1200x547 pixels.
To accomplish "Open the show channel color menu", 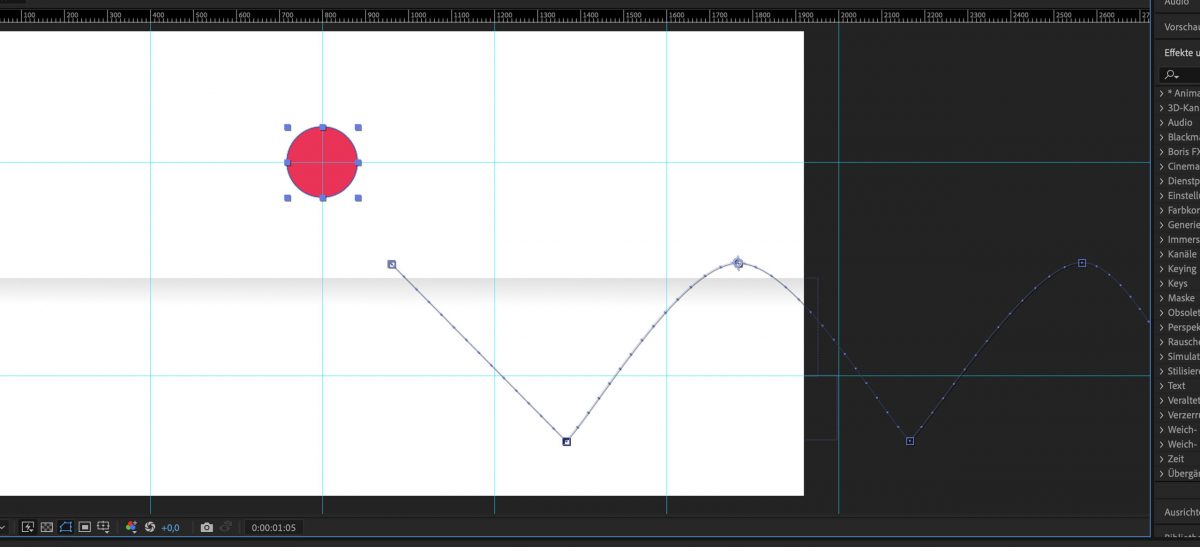I will click(x=131, y=527).
